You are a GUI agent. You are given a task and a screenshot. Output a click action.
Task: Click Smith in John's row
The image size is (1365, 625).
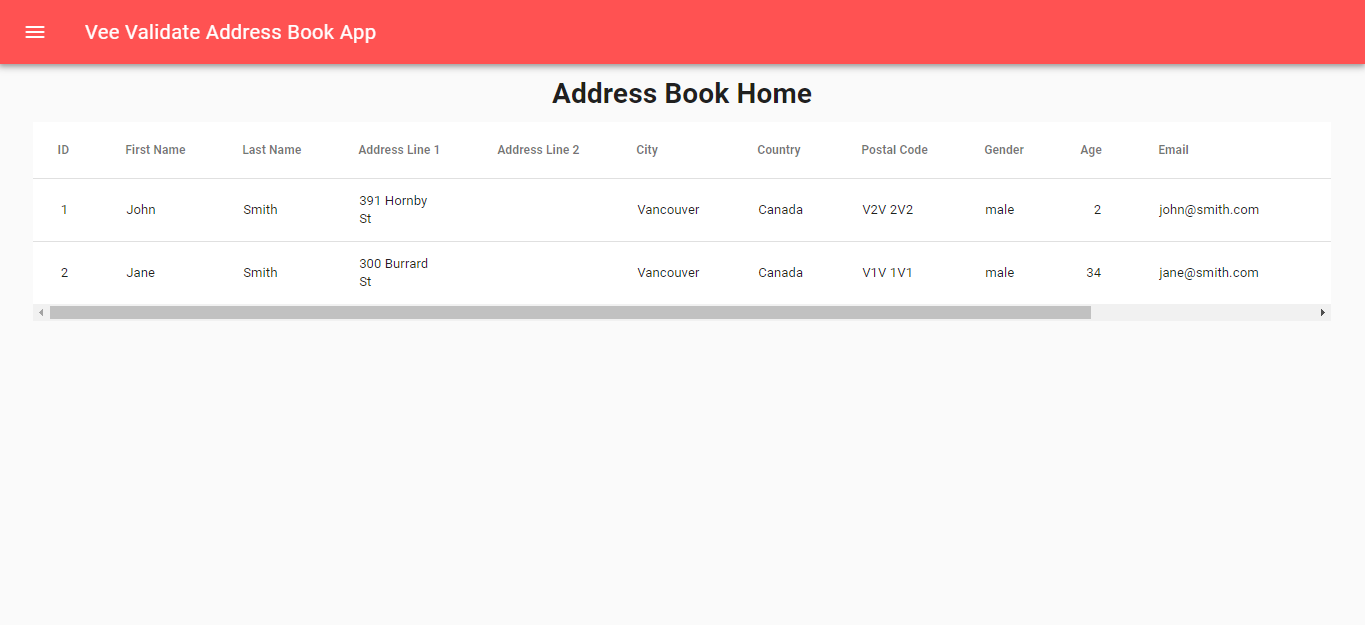(260, 209)
